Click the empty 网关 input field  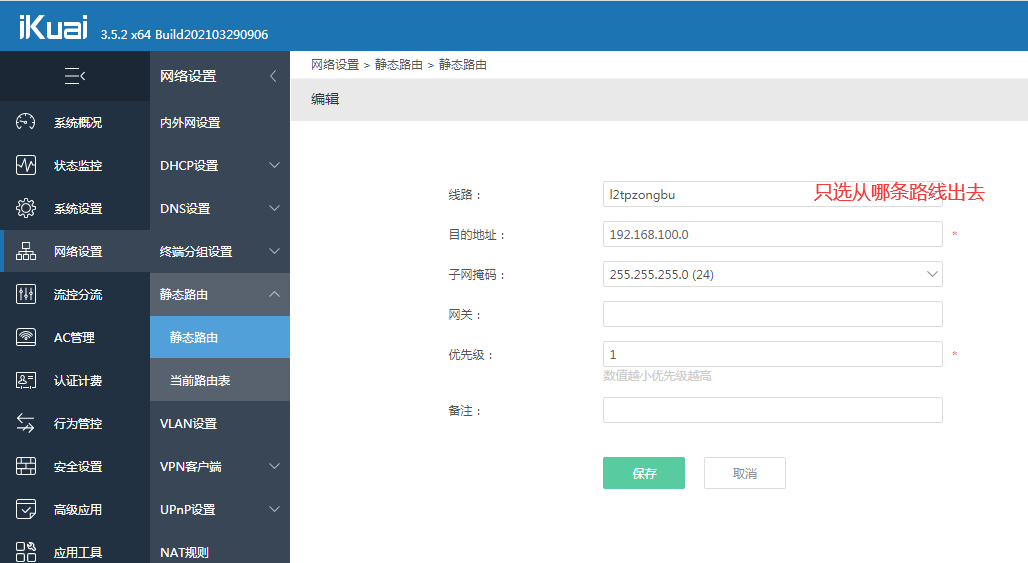pyautogui.click(x=772, y=314)
